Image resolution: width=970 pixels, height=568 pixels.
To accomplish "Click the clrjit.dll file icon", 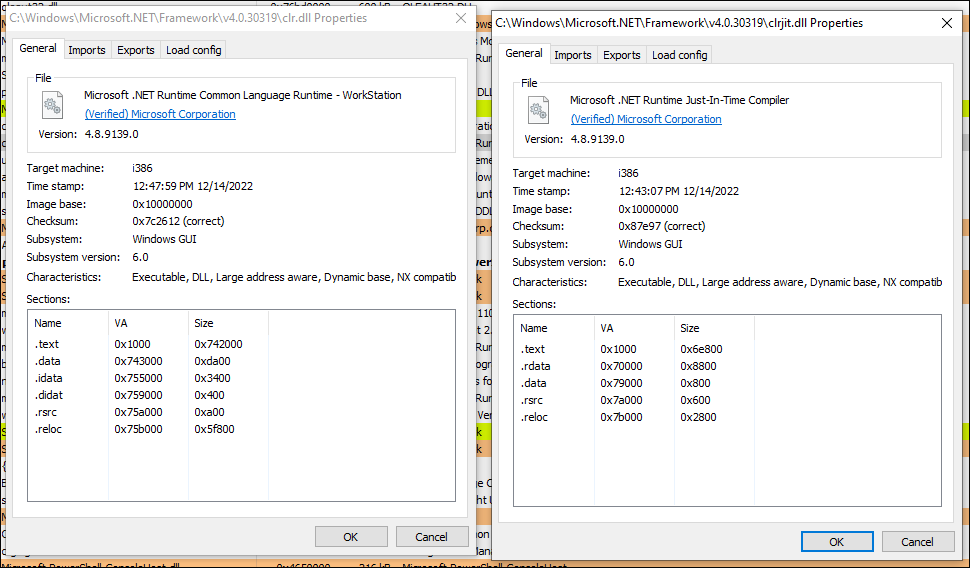I will pos(538,110).
